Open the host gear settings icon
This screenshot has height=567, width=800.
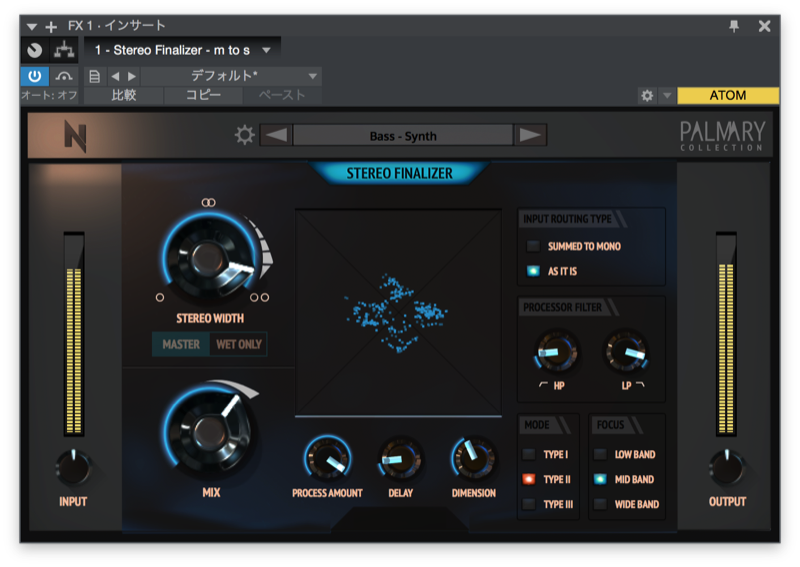coord(647,95)
